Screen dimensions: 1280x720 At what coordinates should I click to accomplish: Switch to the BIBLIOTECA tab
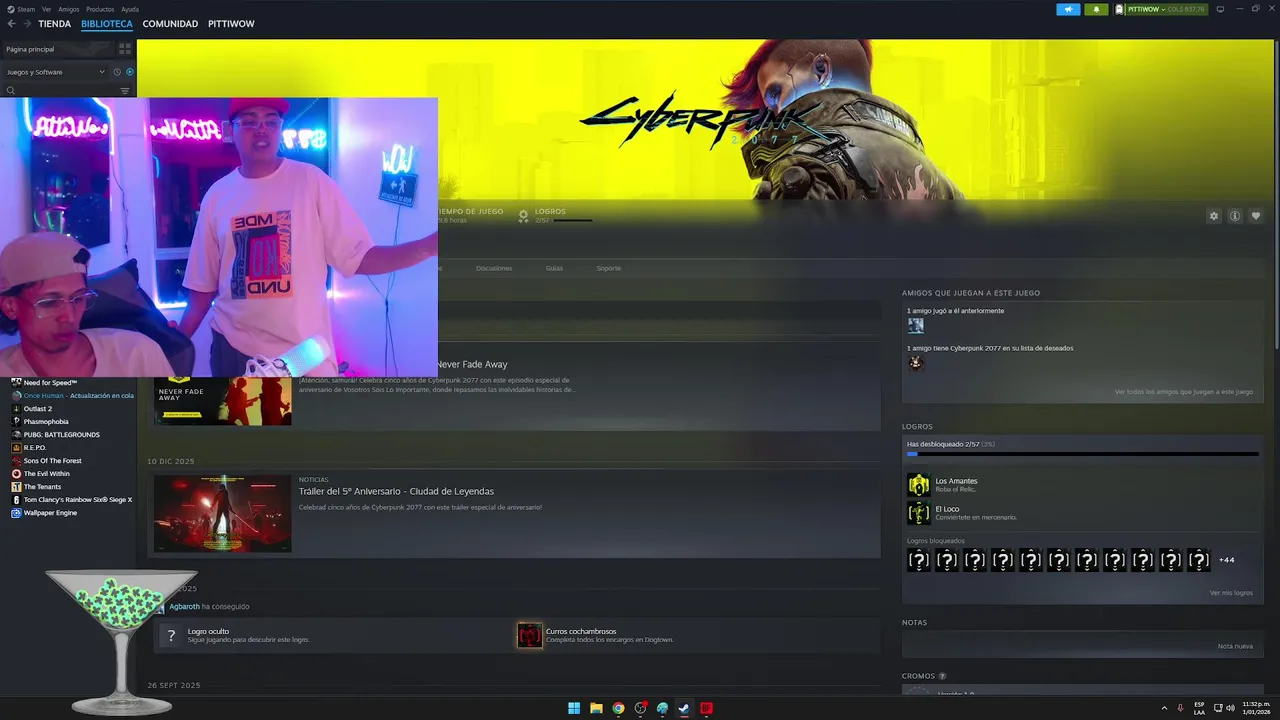pos(107,24)
